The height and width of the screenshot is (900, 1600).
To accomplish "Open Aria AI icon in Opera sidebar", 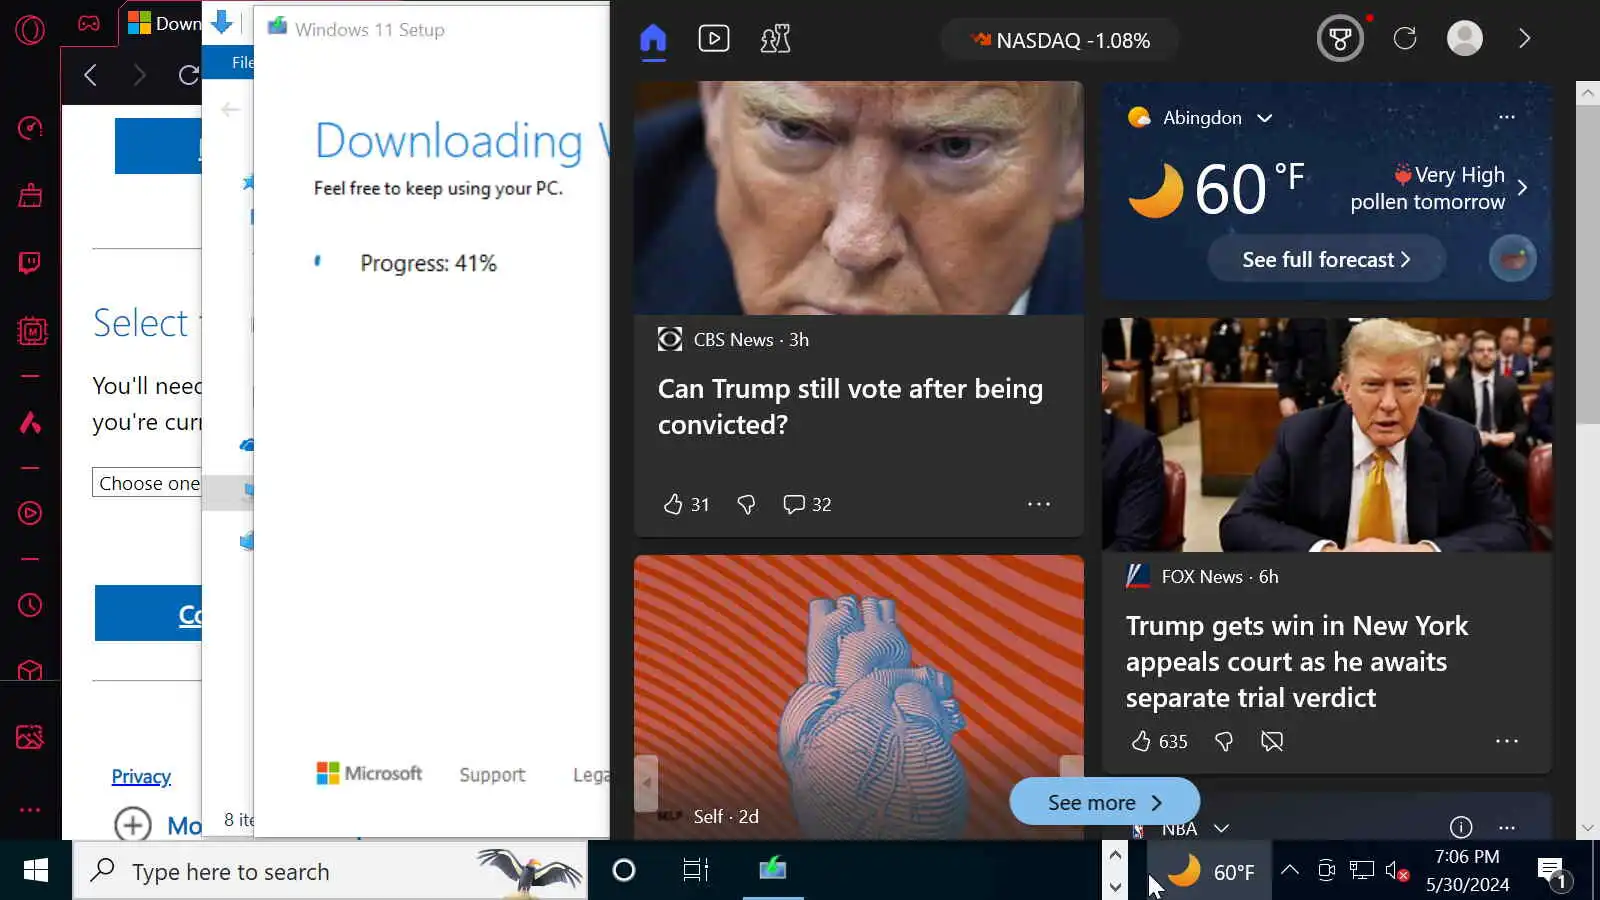I will pyautogui.click(x=30, y=423).
